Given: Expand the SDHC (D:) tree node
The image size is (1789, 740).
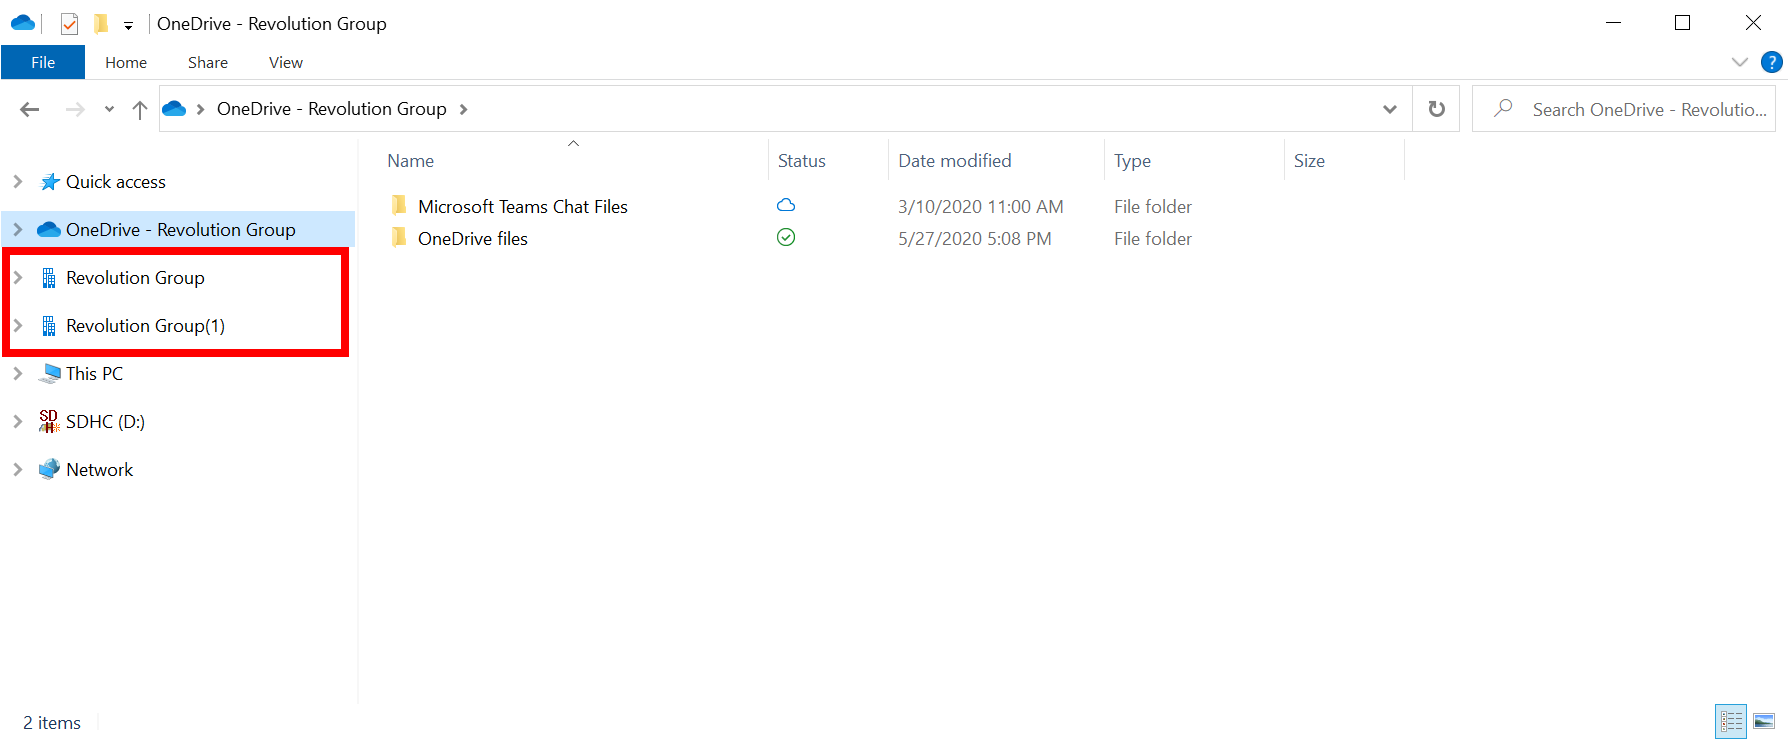Looking at the screenshot, I should pos(17,421).
